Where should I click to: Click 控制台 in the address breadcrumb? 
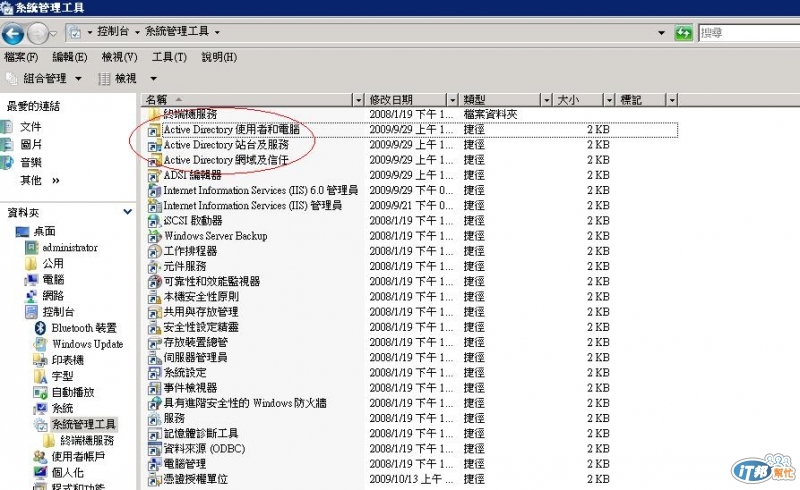pos(113,32)
